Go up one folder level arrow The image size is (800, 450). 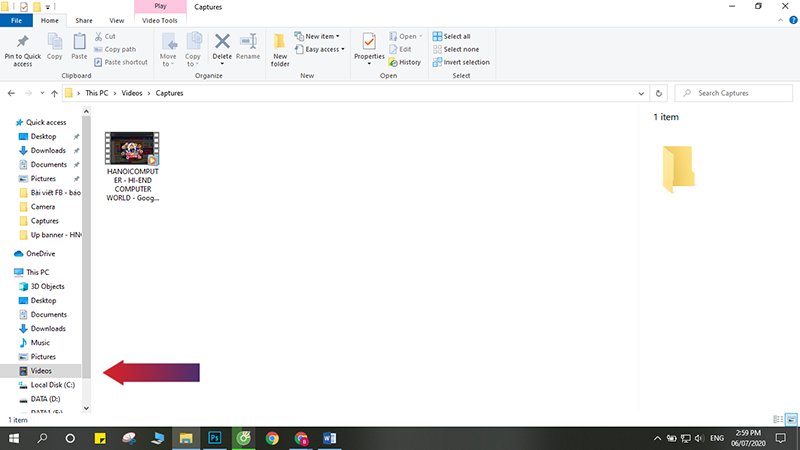point(53,93)
